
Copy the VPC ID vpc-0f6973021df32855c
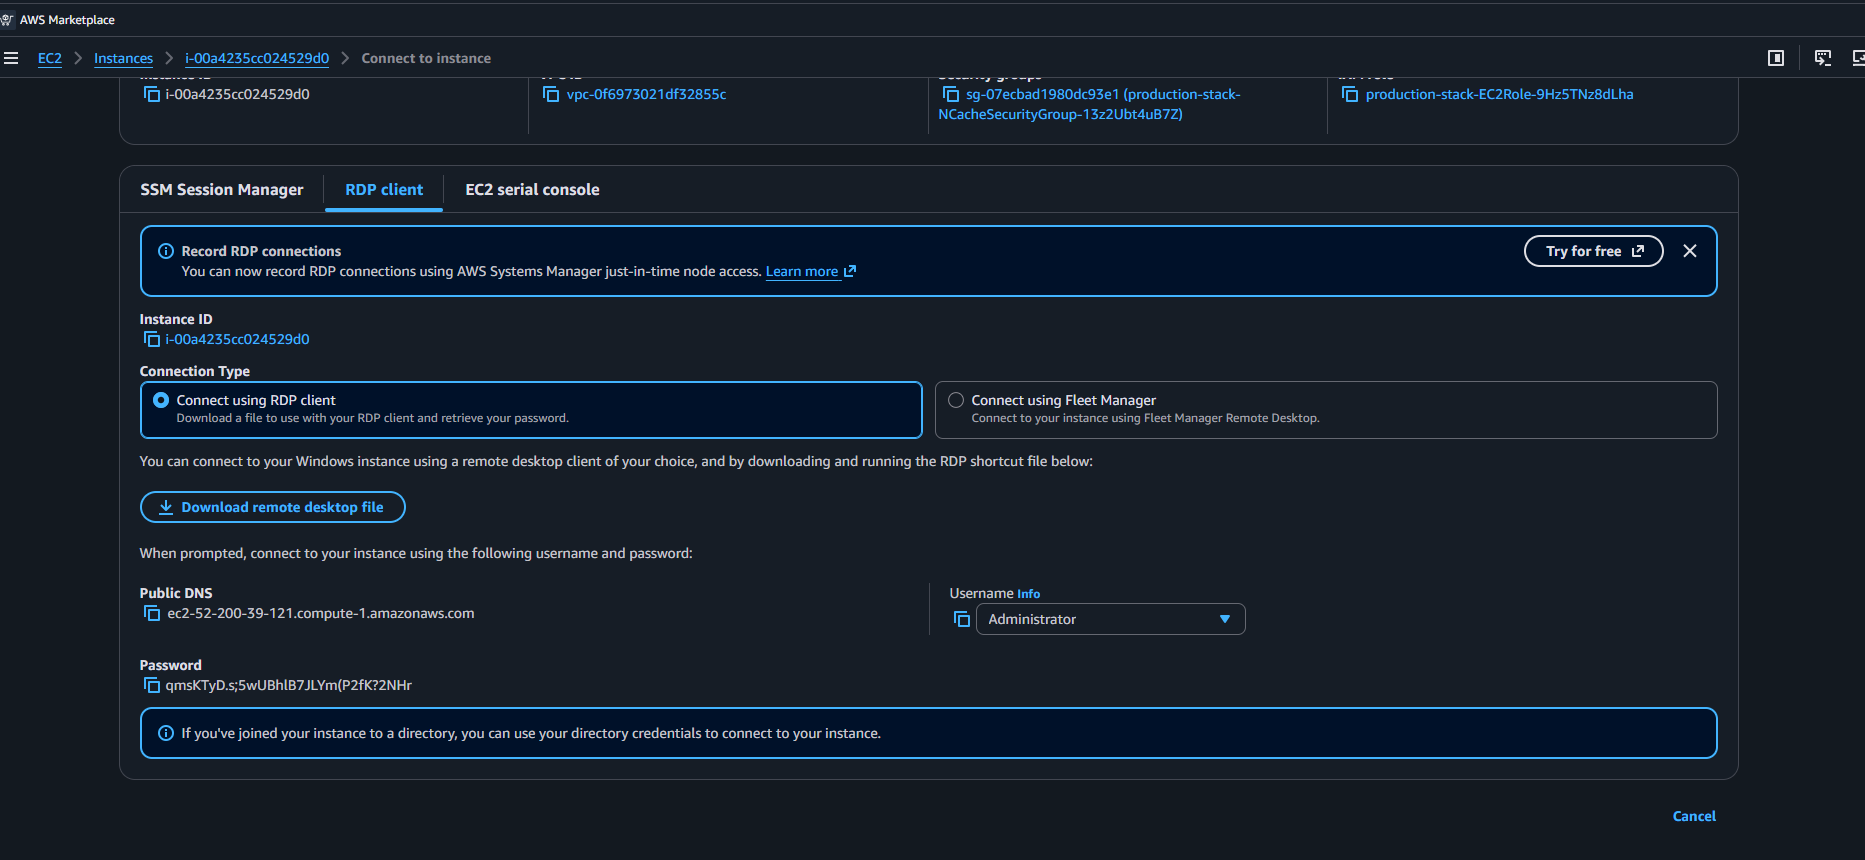pyautogui.click(x=551, y=94)
